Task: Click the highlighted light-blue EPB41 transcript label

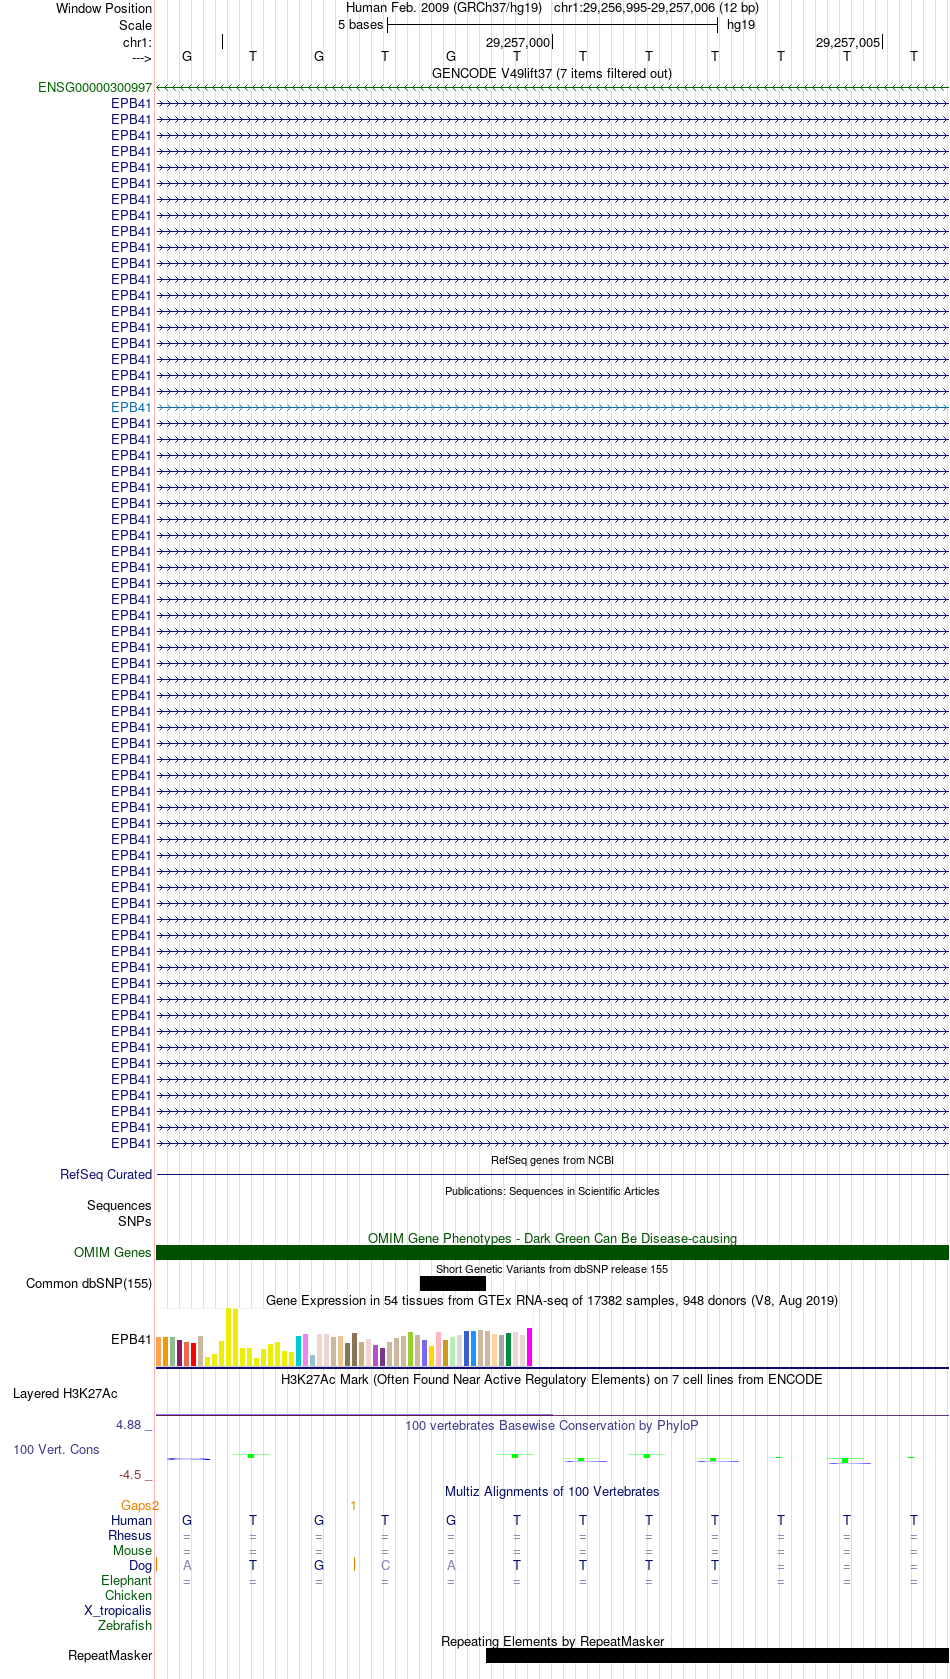Action: point(131,407)
